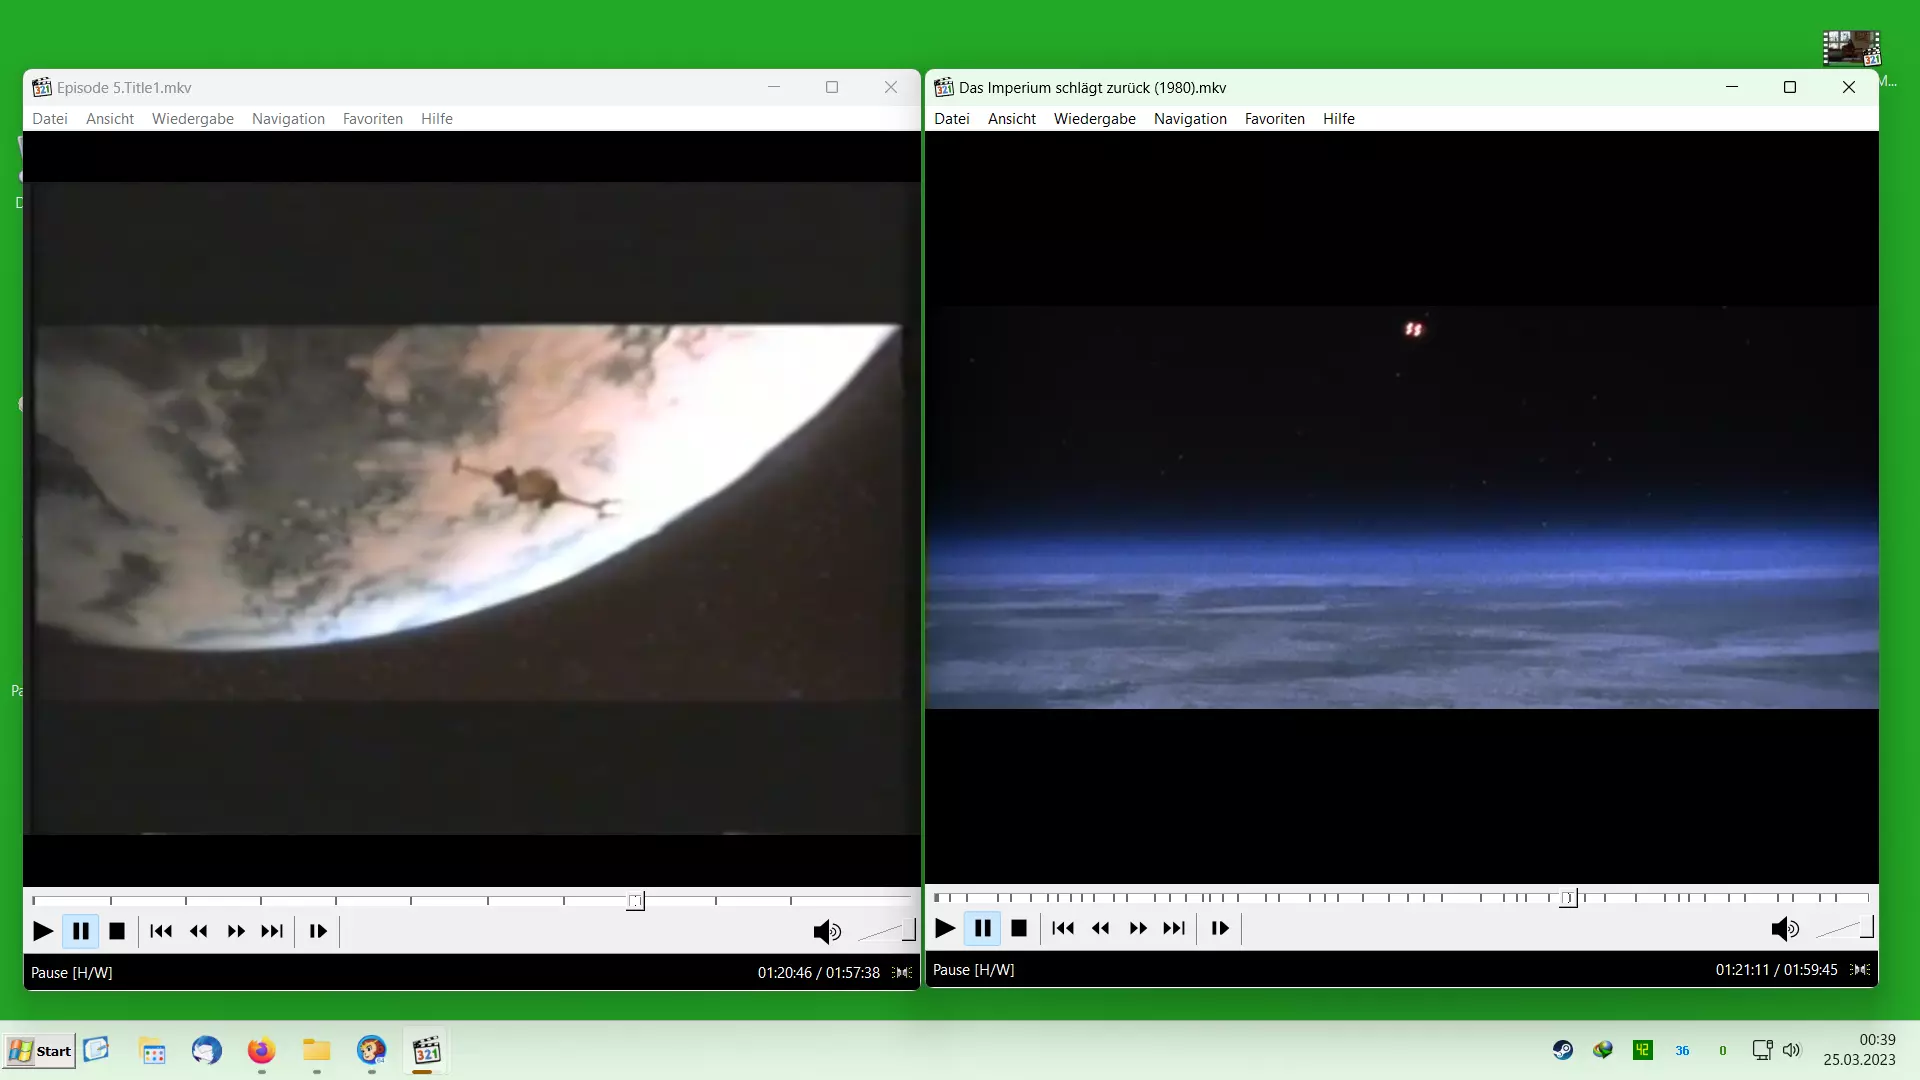Skip to next chapter in Episode 5 window

point(272,931)
